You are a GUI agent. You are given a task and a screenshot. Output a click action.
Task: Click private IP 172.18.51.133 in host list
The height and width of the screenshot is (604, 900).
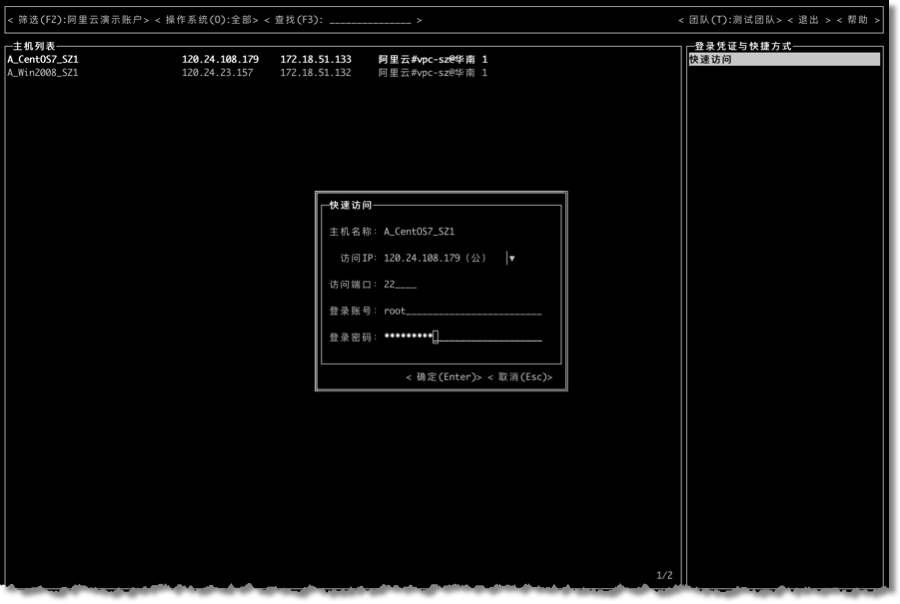click(x=315, y=60)
